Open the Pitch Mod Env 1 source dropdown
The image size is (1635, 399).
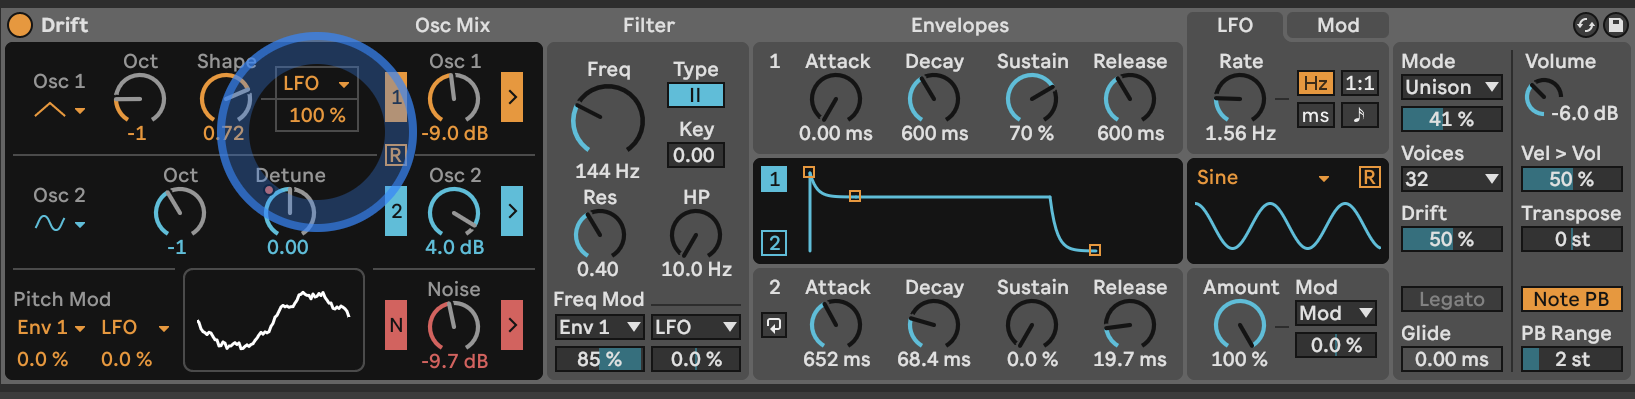51,327
